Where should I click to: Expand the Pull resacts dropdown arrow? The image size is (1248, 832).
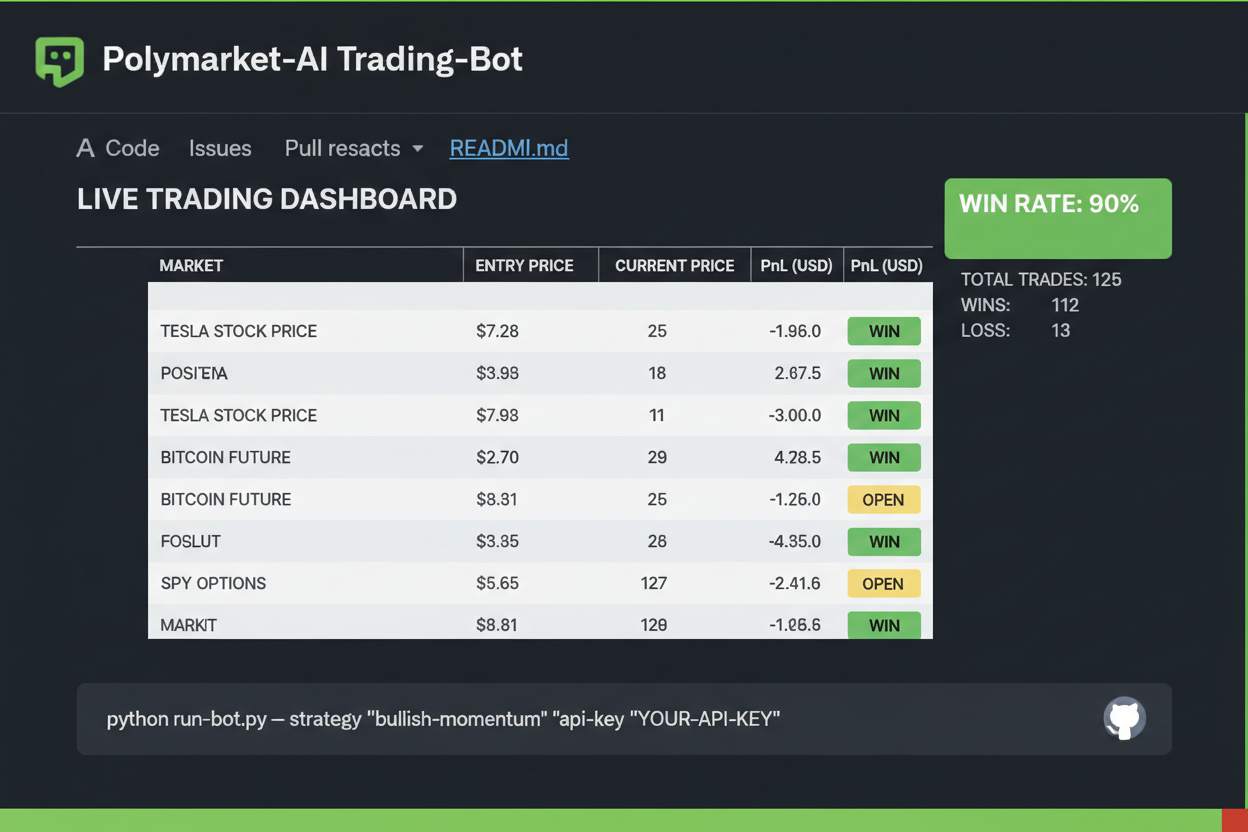click(x=418, y=149)
